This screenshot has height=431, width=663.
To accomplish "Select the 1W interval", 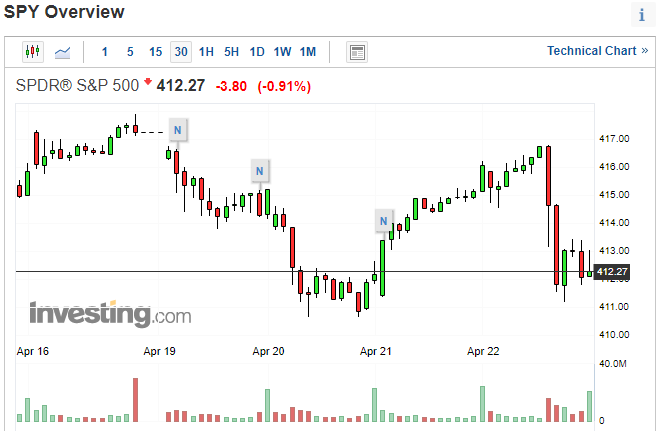I will [282, 52].
